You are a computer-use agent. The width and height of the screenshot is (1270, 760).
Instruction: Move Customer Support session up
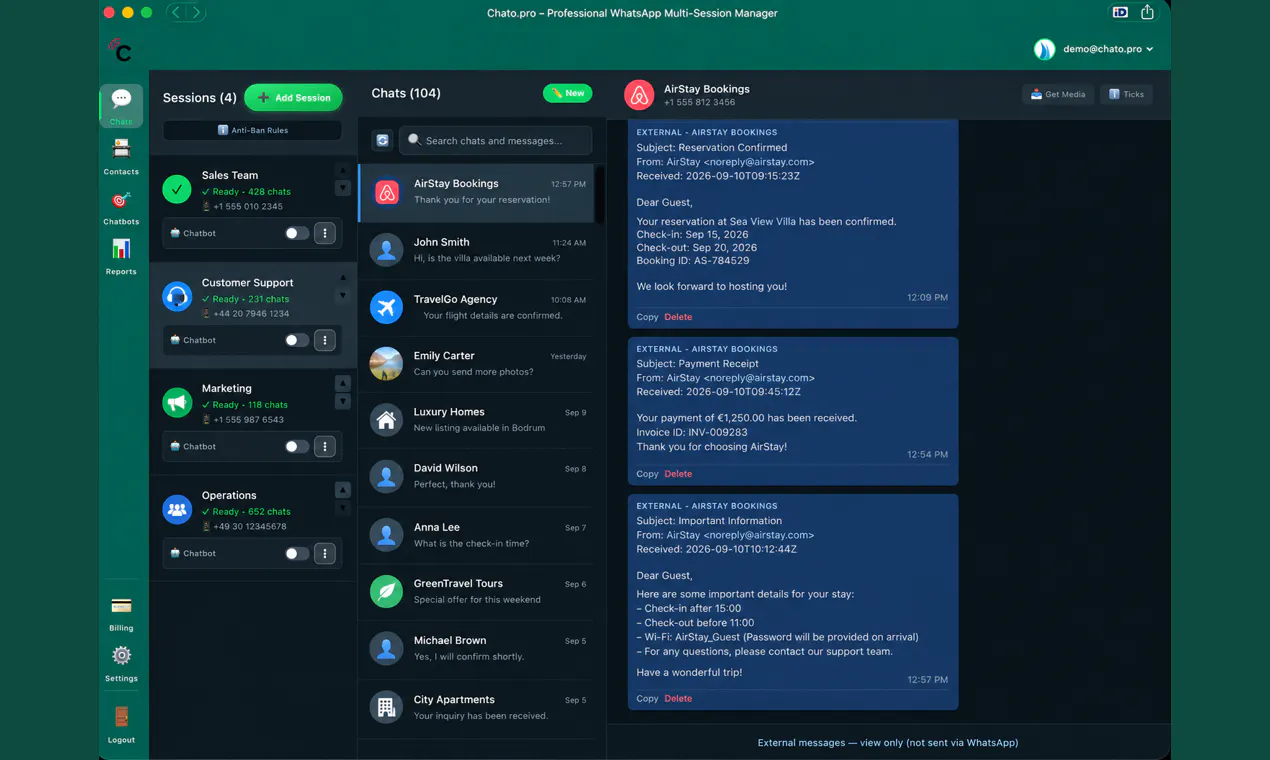point(343,278)
